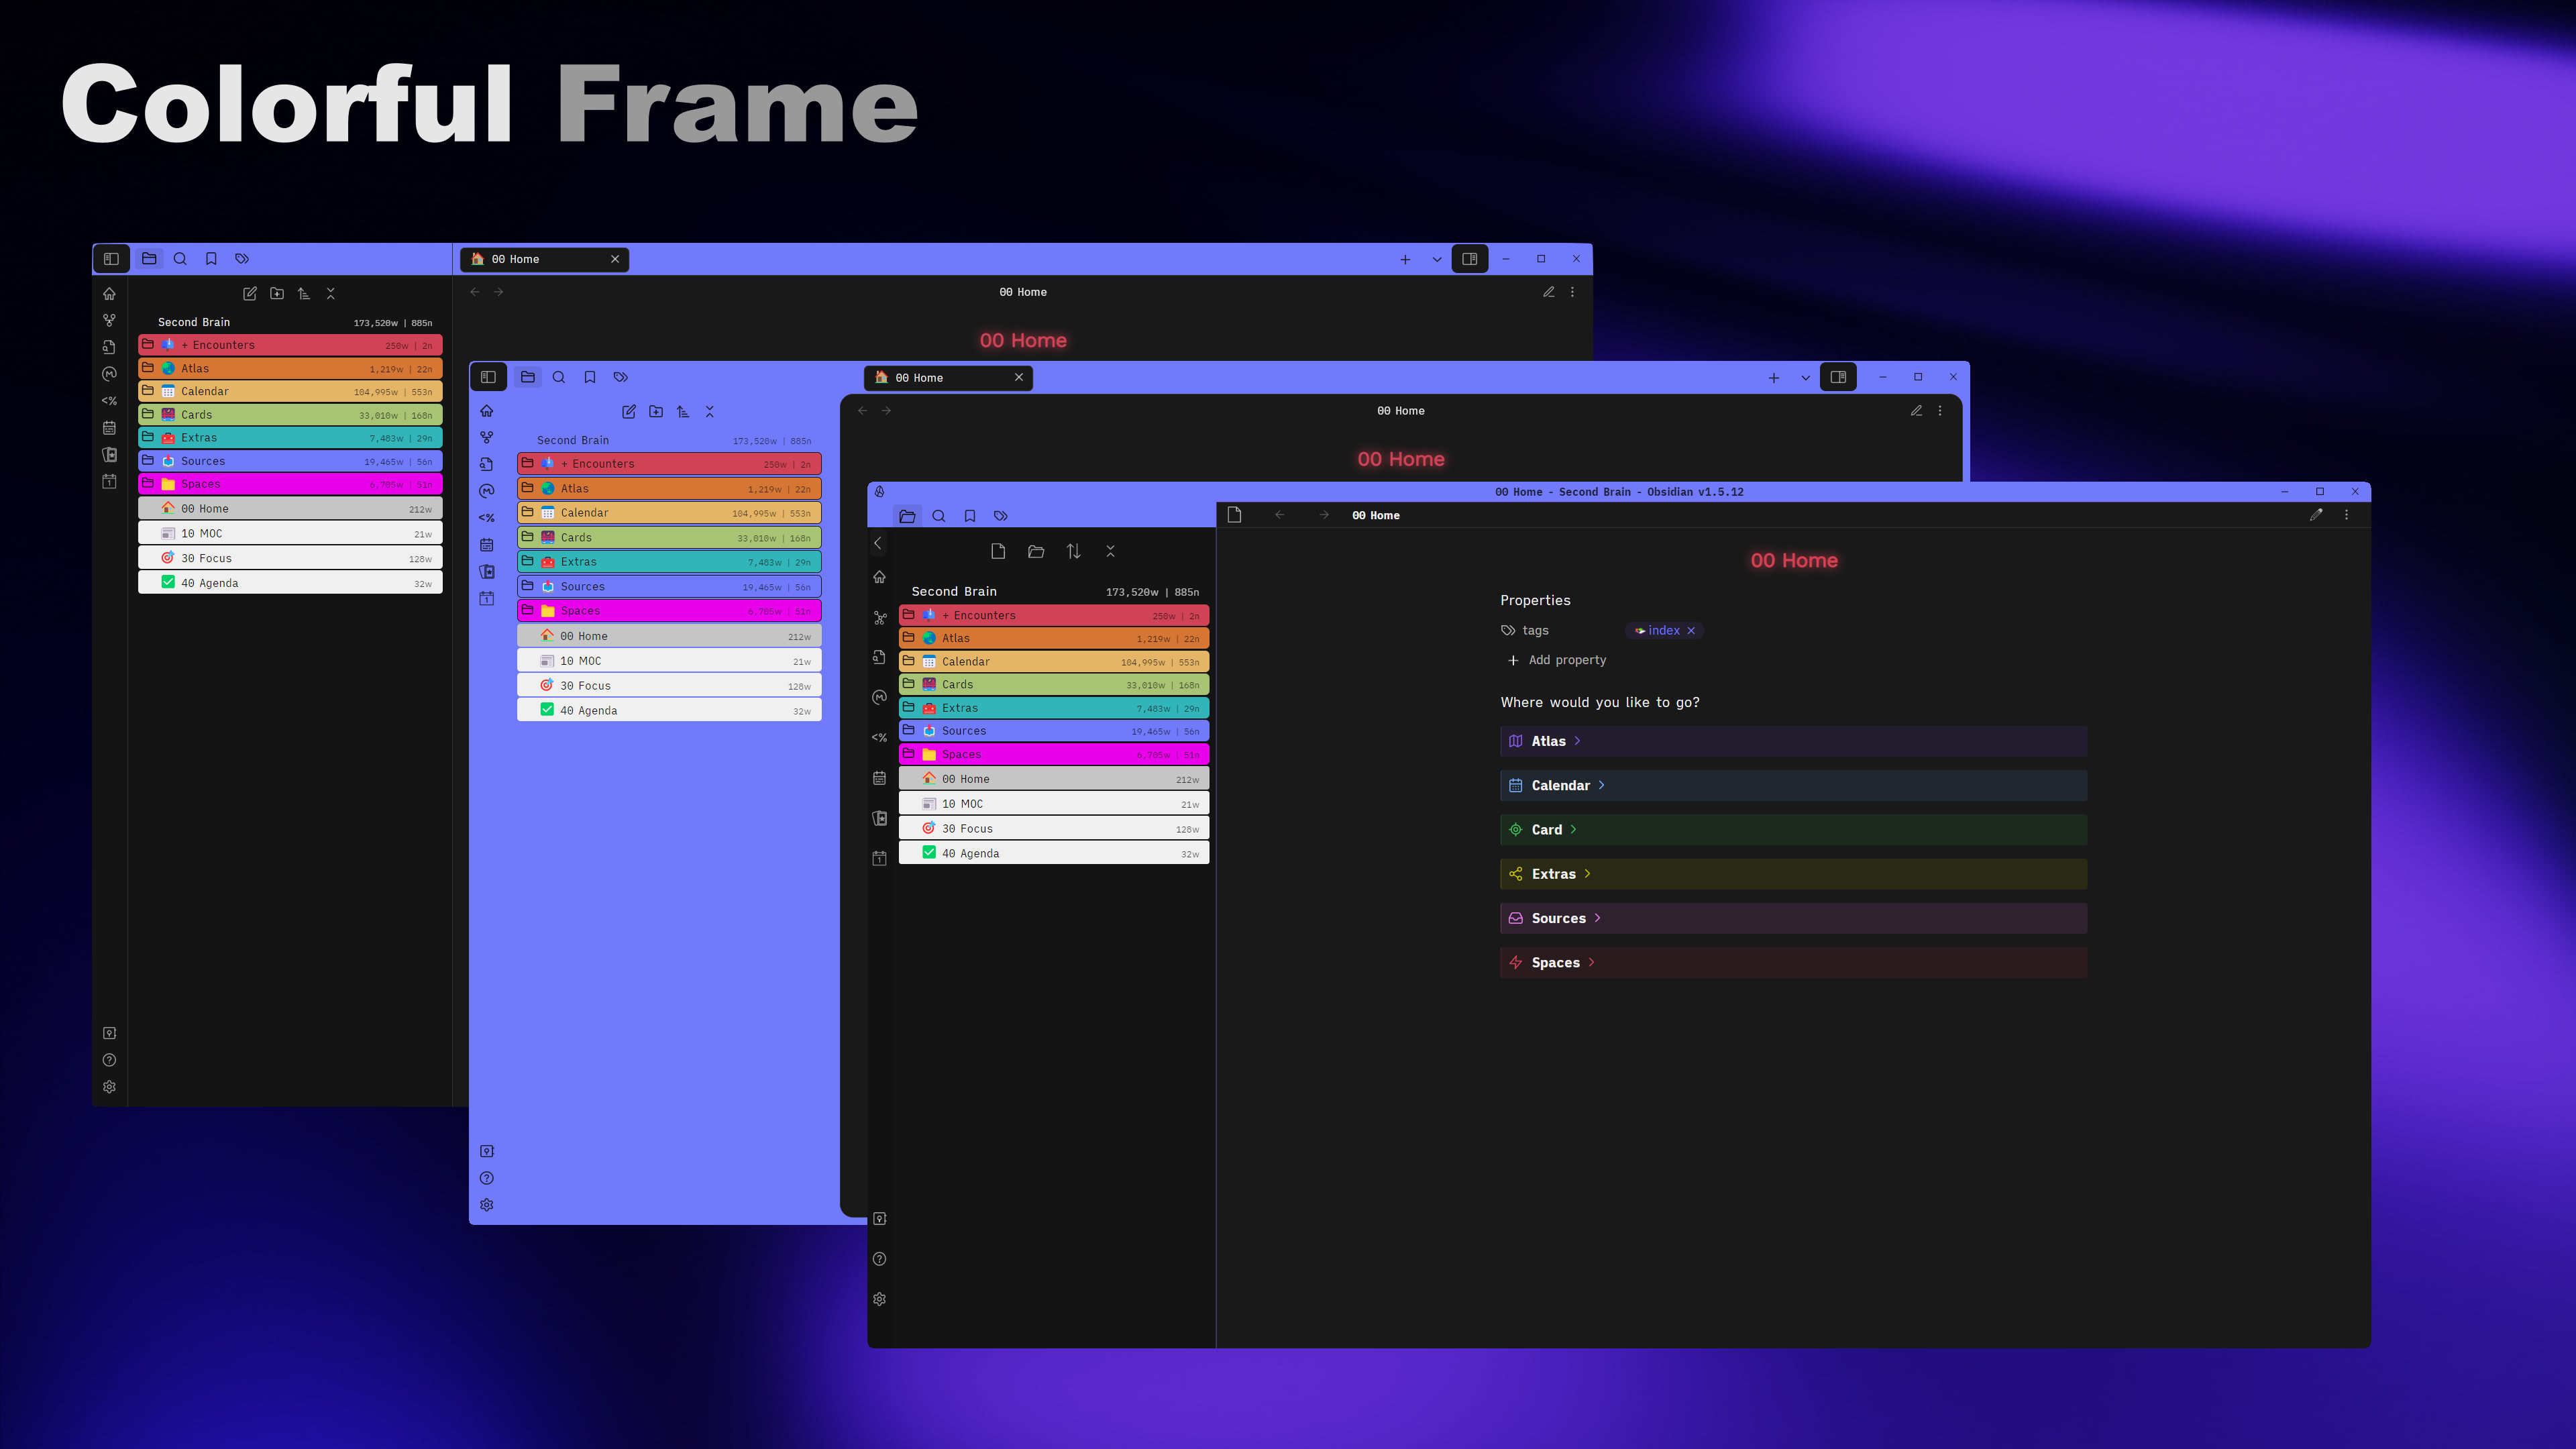Open settings gear in middle window
The height and width of the screenshot is (1449, 2576).
tap(487, 1205)
